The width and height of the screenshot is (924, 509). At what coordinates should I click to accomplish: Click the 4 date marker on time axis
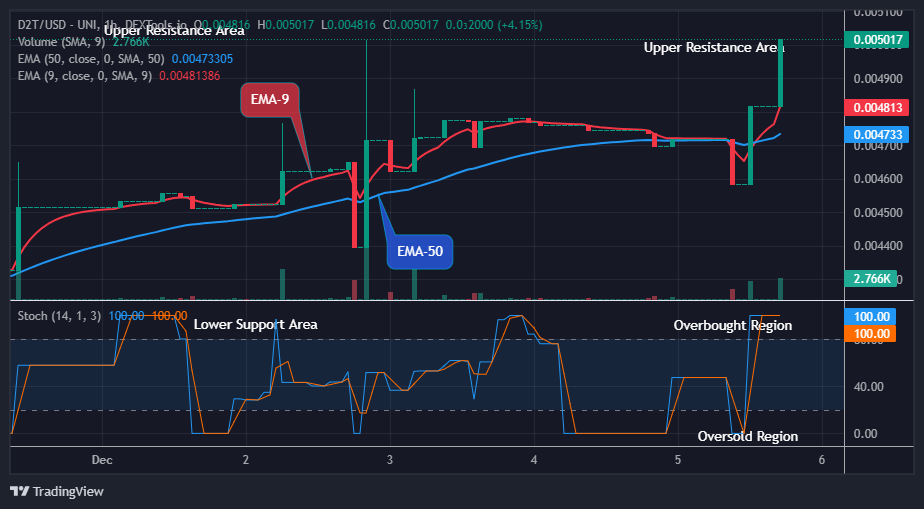[x=534, y=459]
